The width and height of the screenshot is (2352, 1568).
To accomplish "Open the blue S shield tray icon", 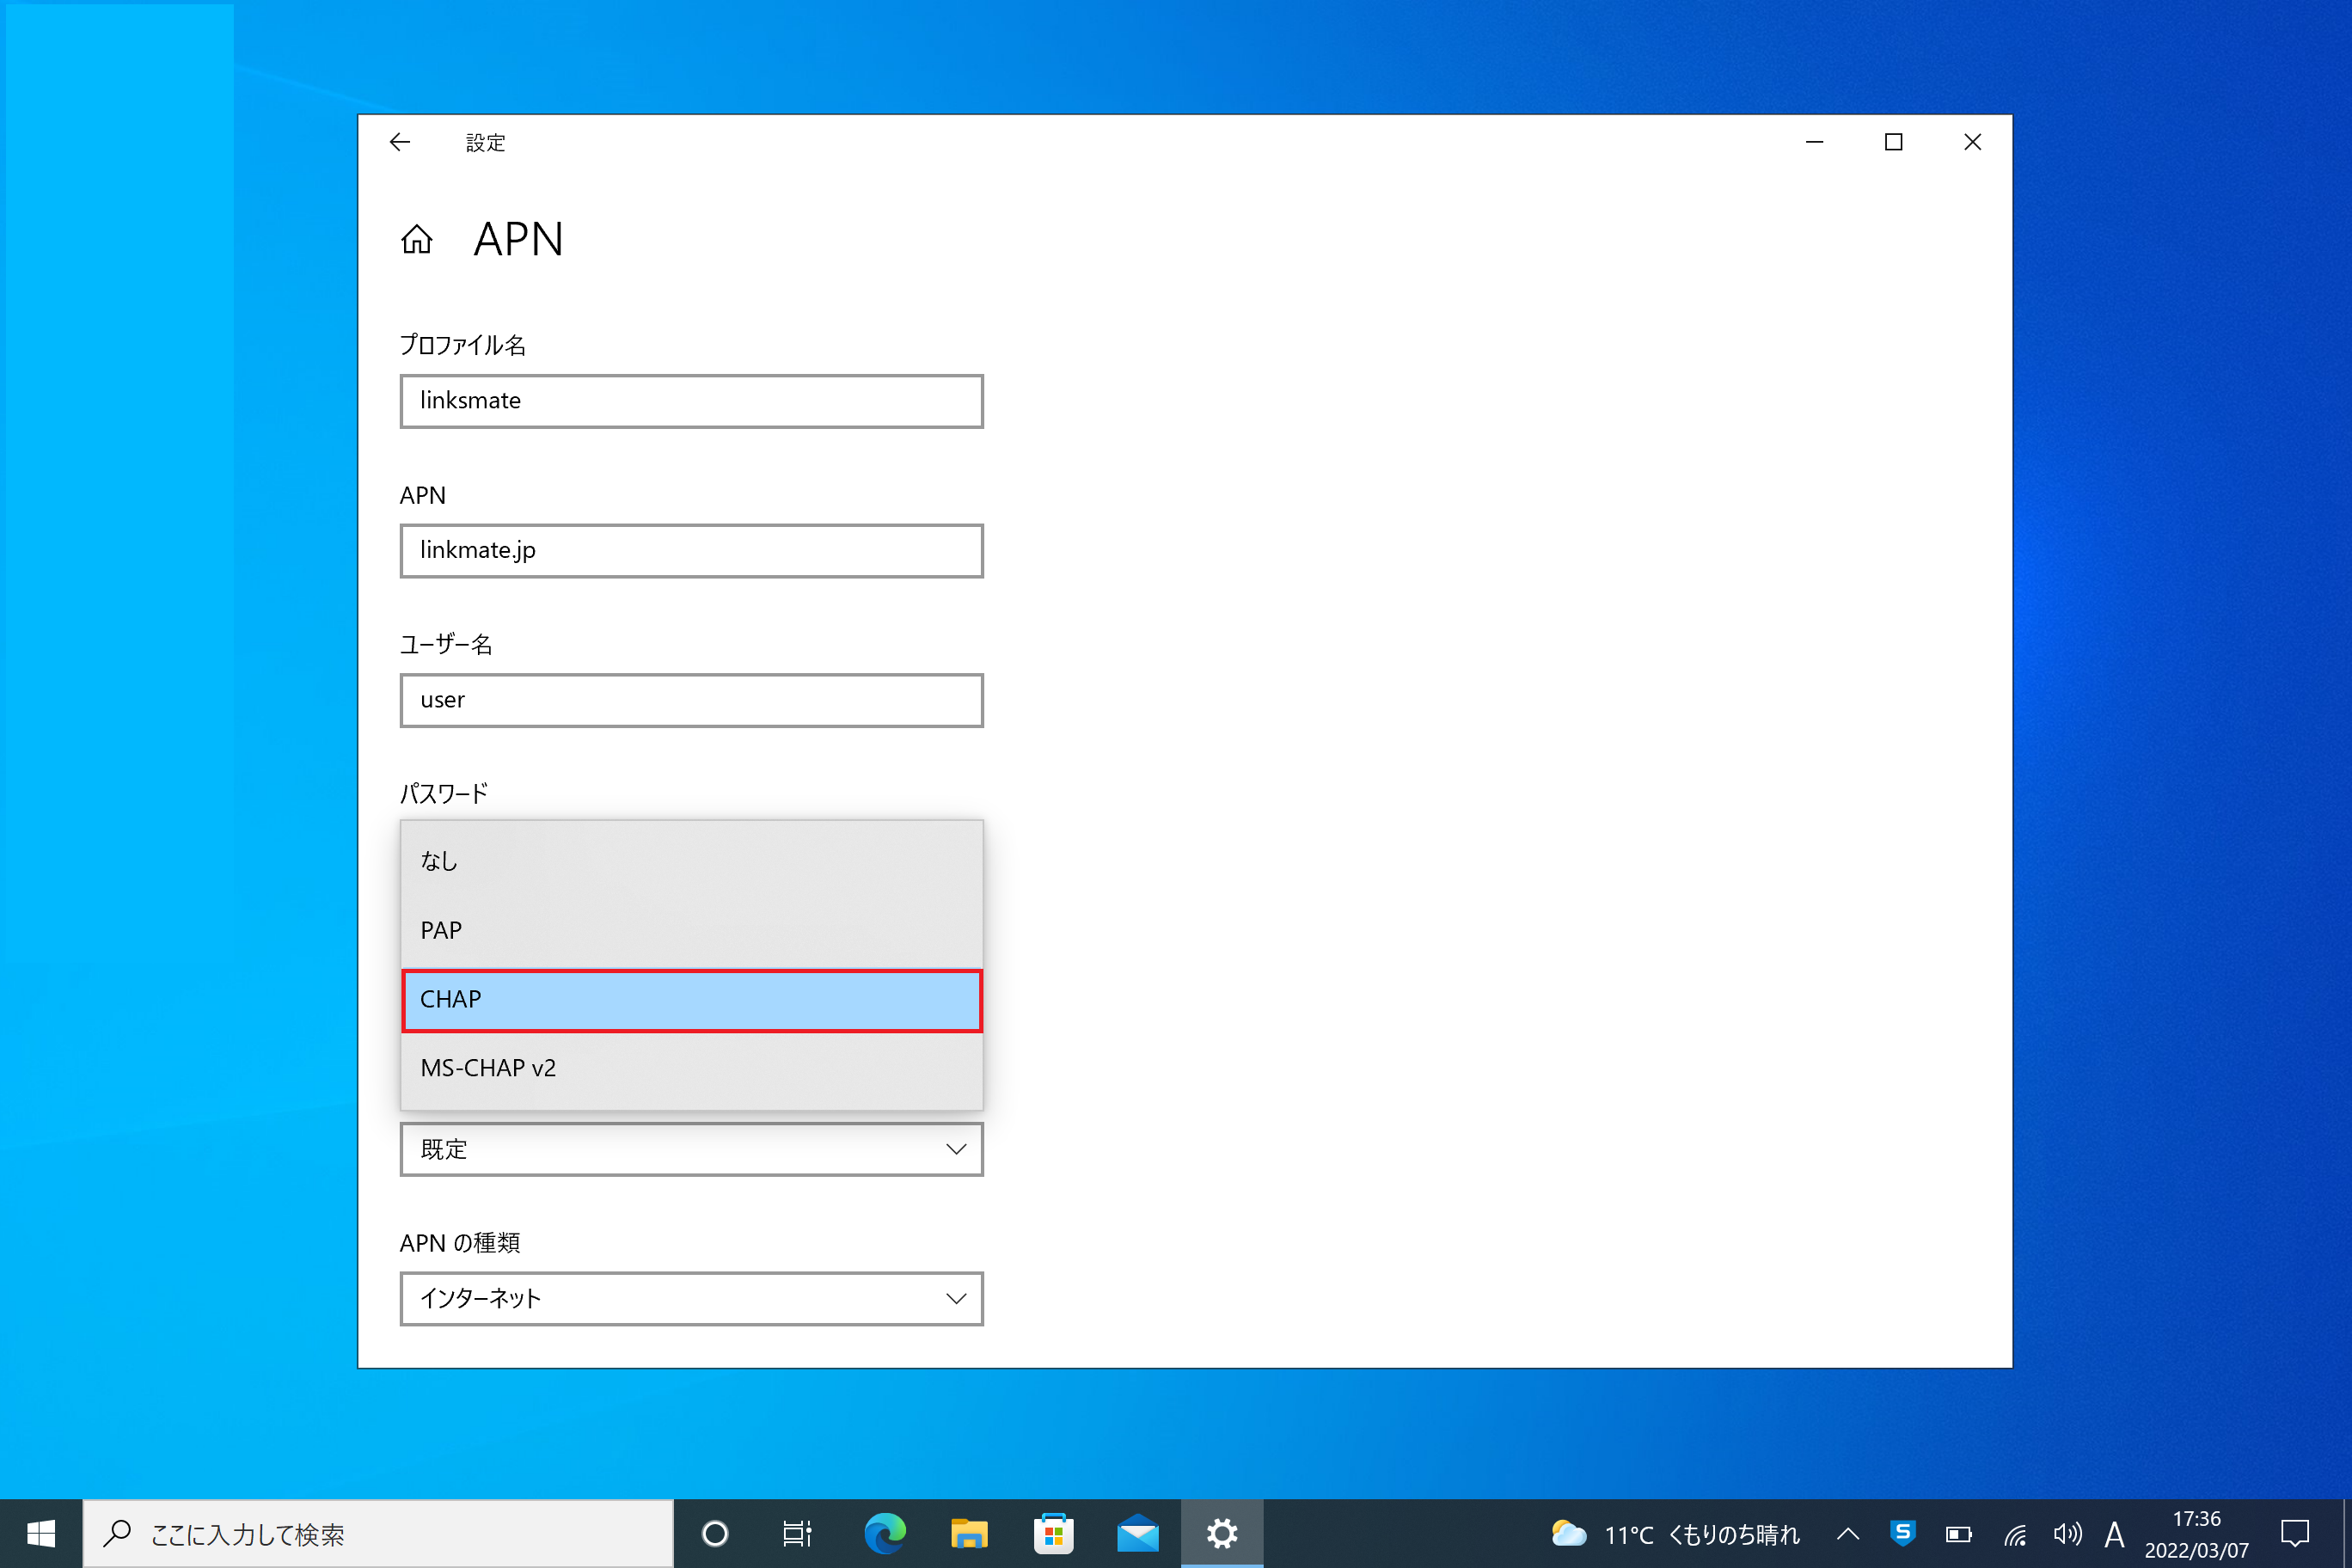I will [x=1903, y=1533].
